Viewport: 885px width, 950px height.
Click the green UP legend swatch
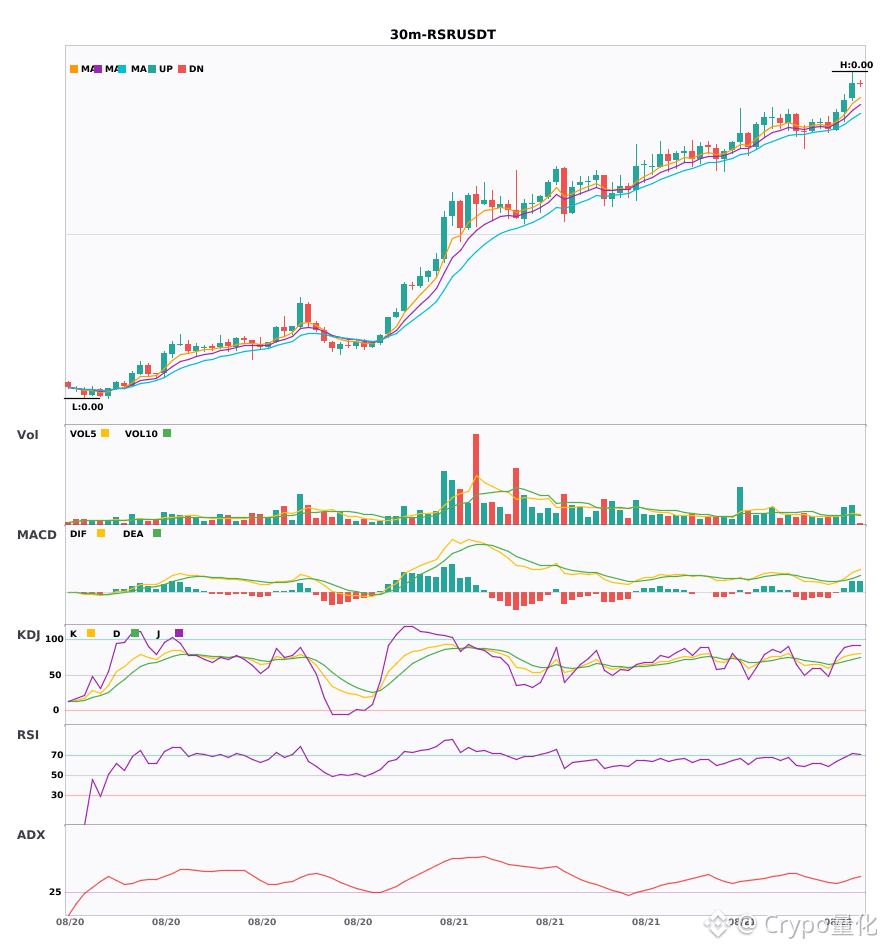[x=153, y=69]
